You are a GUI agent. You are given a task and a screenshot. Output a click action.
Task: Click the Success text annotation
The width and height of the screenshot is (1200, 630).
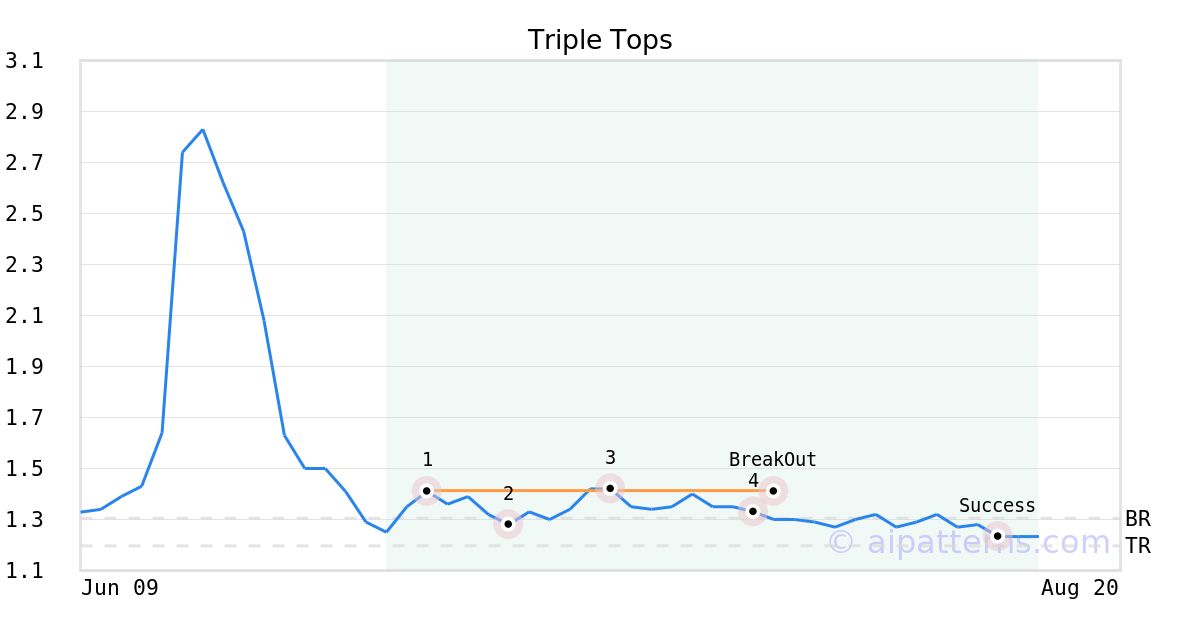coord(997,506)
